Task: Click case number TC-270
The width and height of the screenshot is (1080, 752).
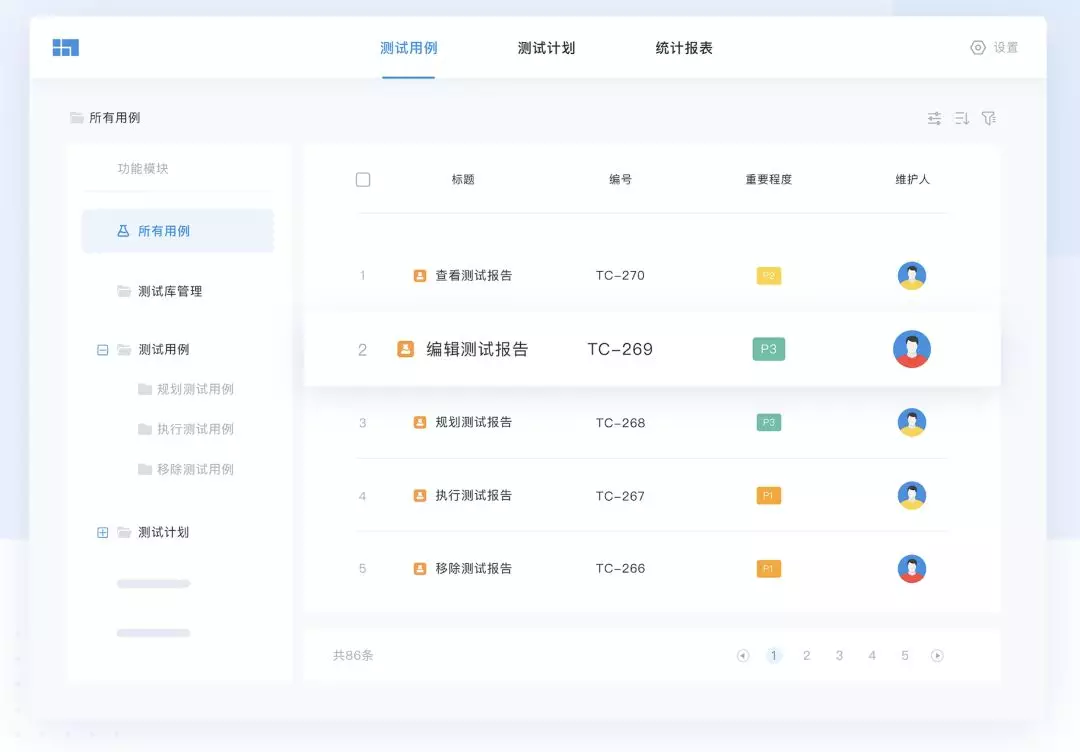Action: pyautogui.click(x=620, y=275)
